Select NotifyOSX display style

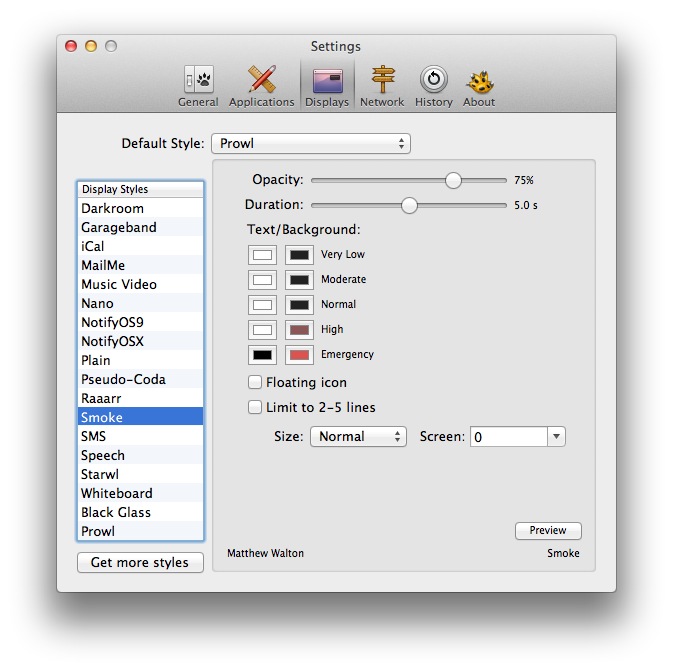click(x=140, y=341)
